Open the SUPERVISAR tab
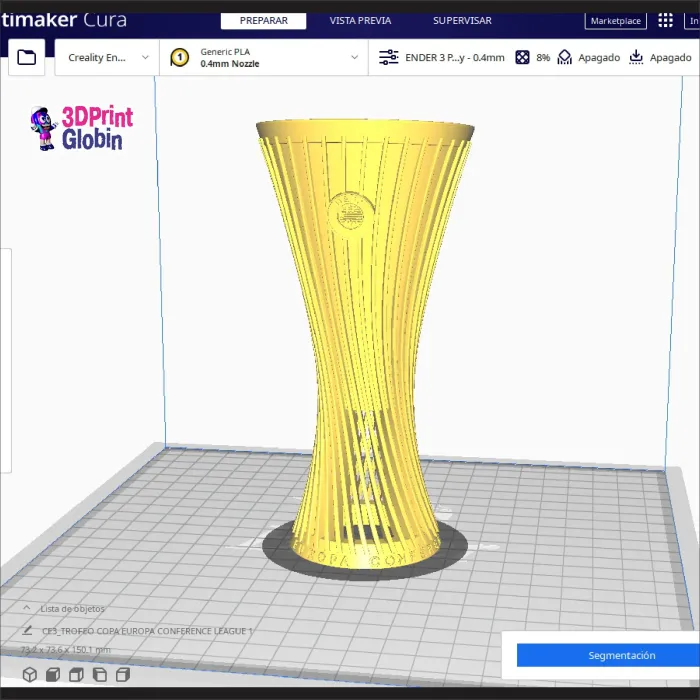 point(462,21)
